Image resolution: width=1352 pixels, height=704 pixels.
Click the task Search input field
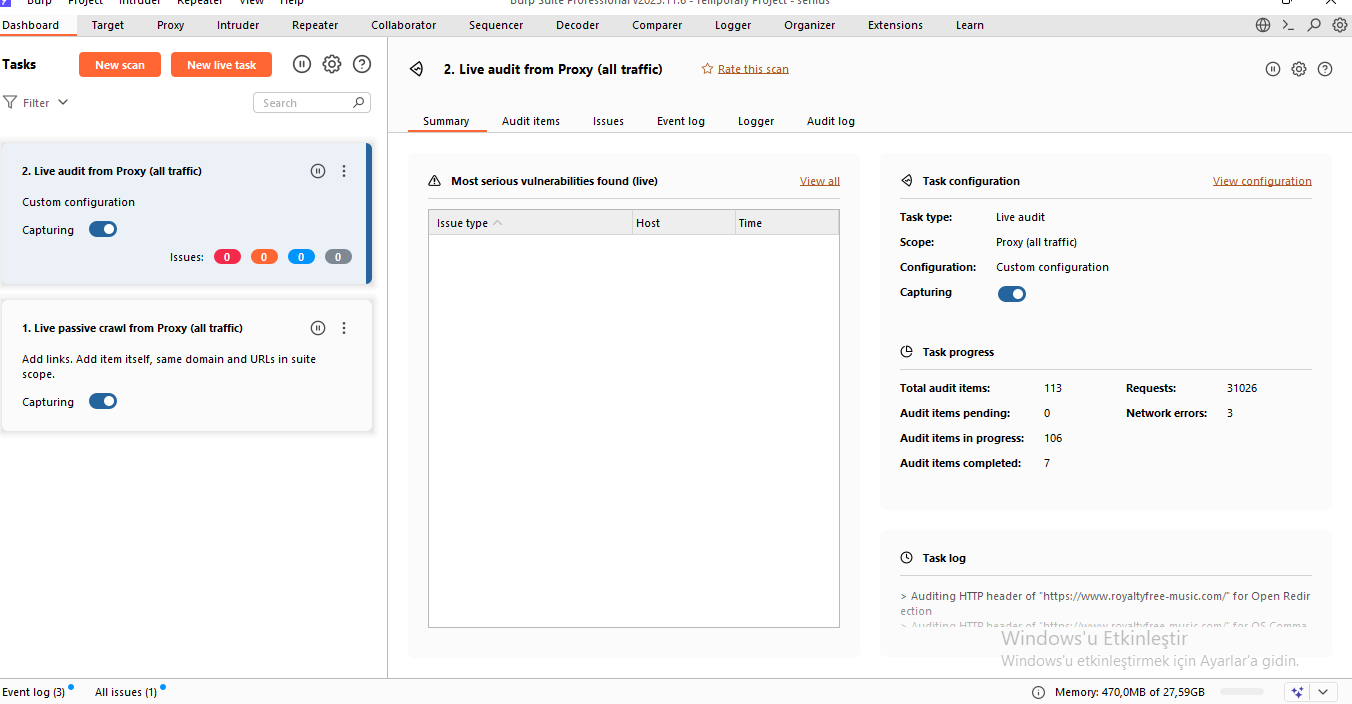pyautogui.click(x=305, y=103)
